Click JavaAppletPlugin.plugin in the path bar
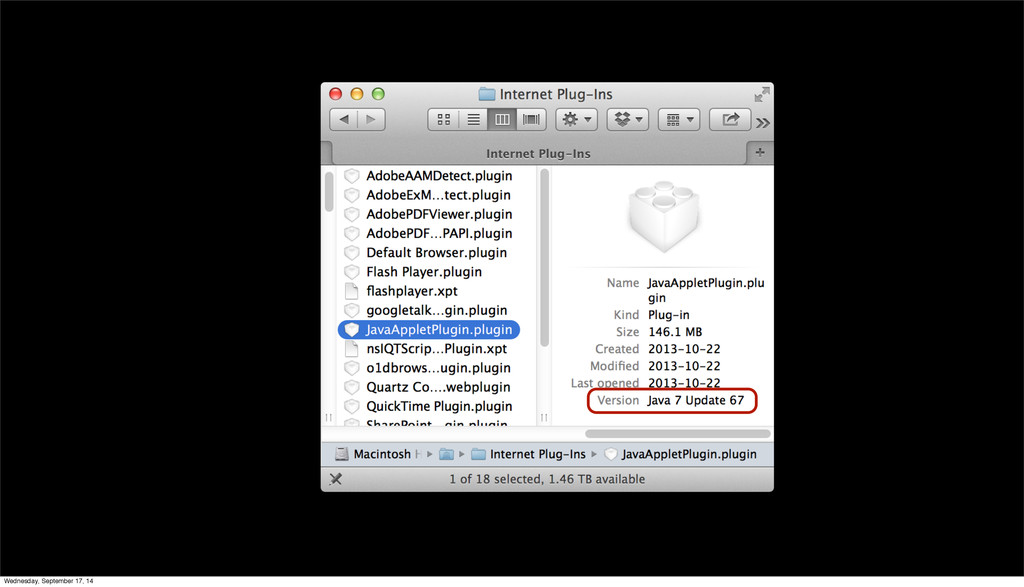 coord(680,454)
